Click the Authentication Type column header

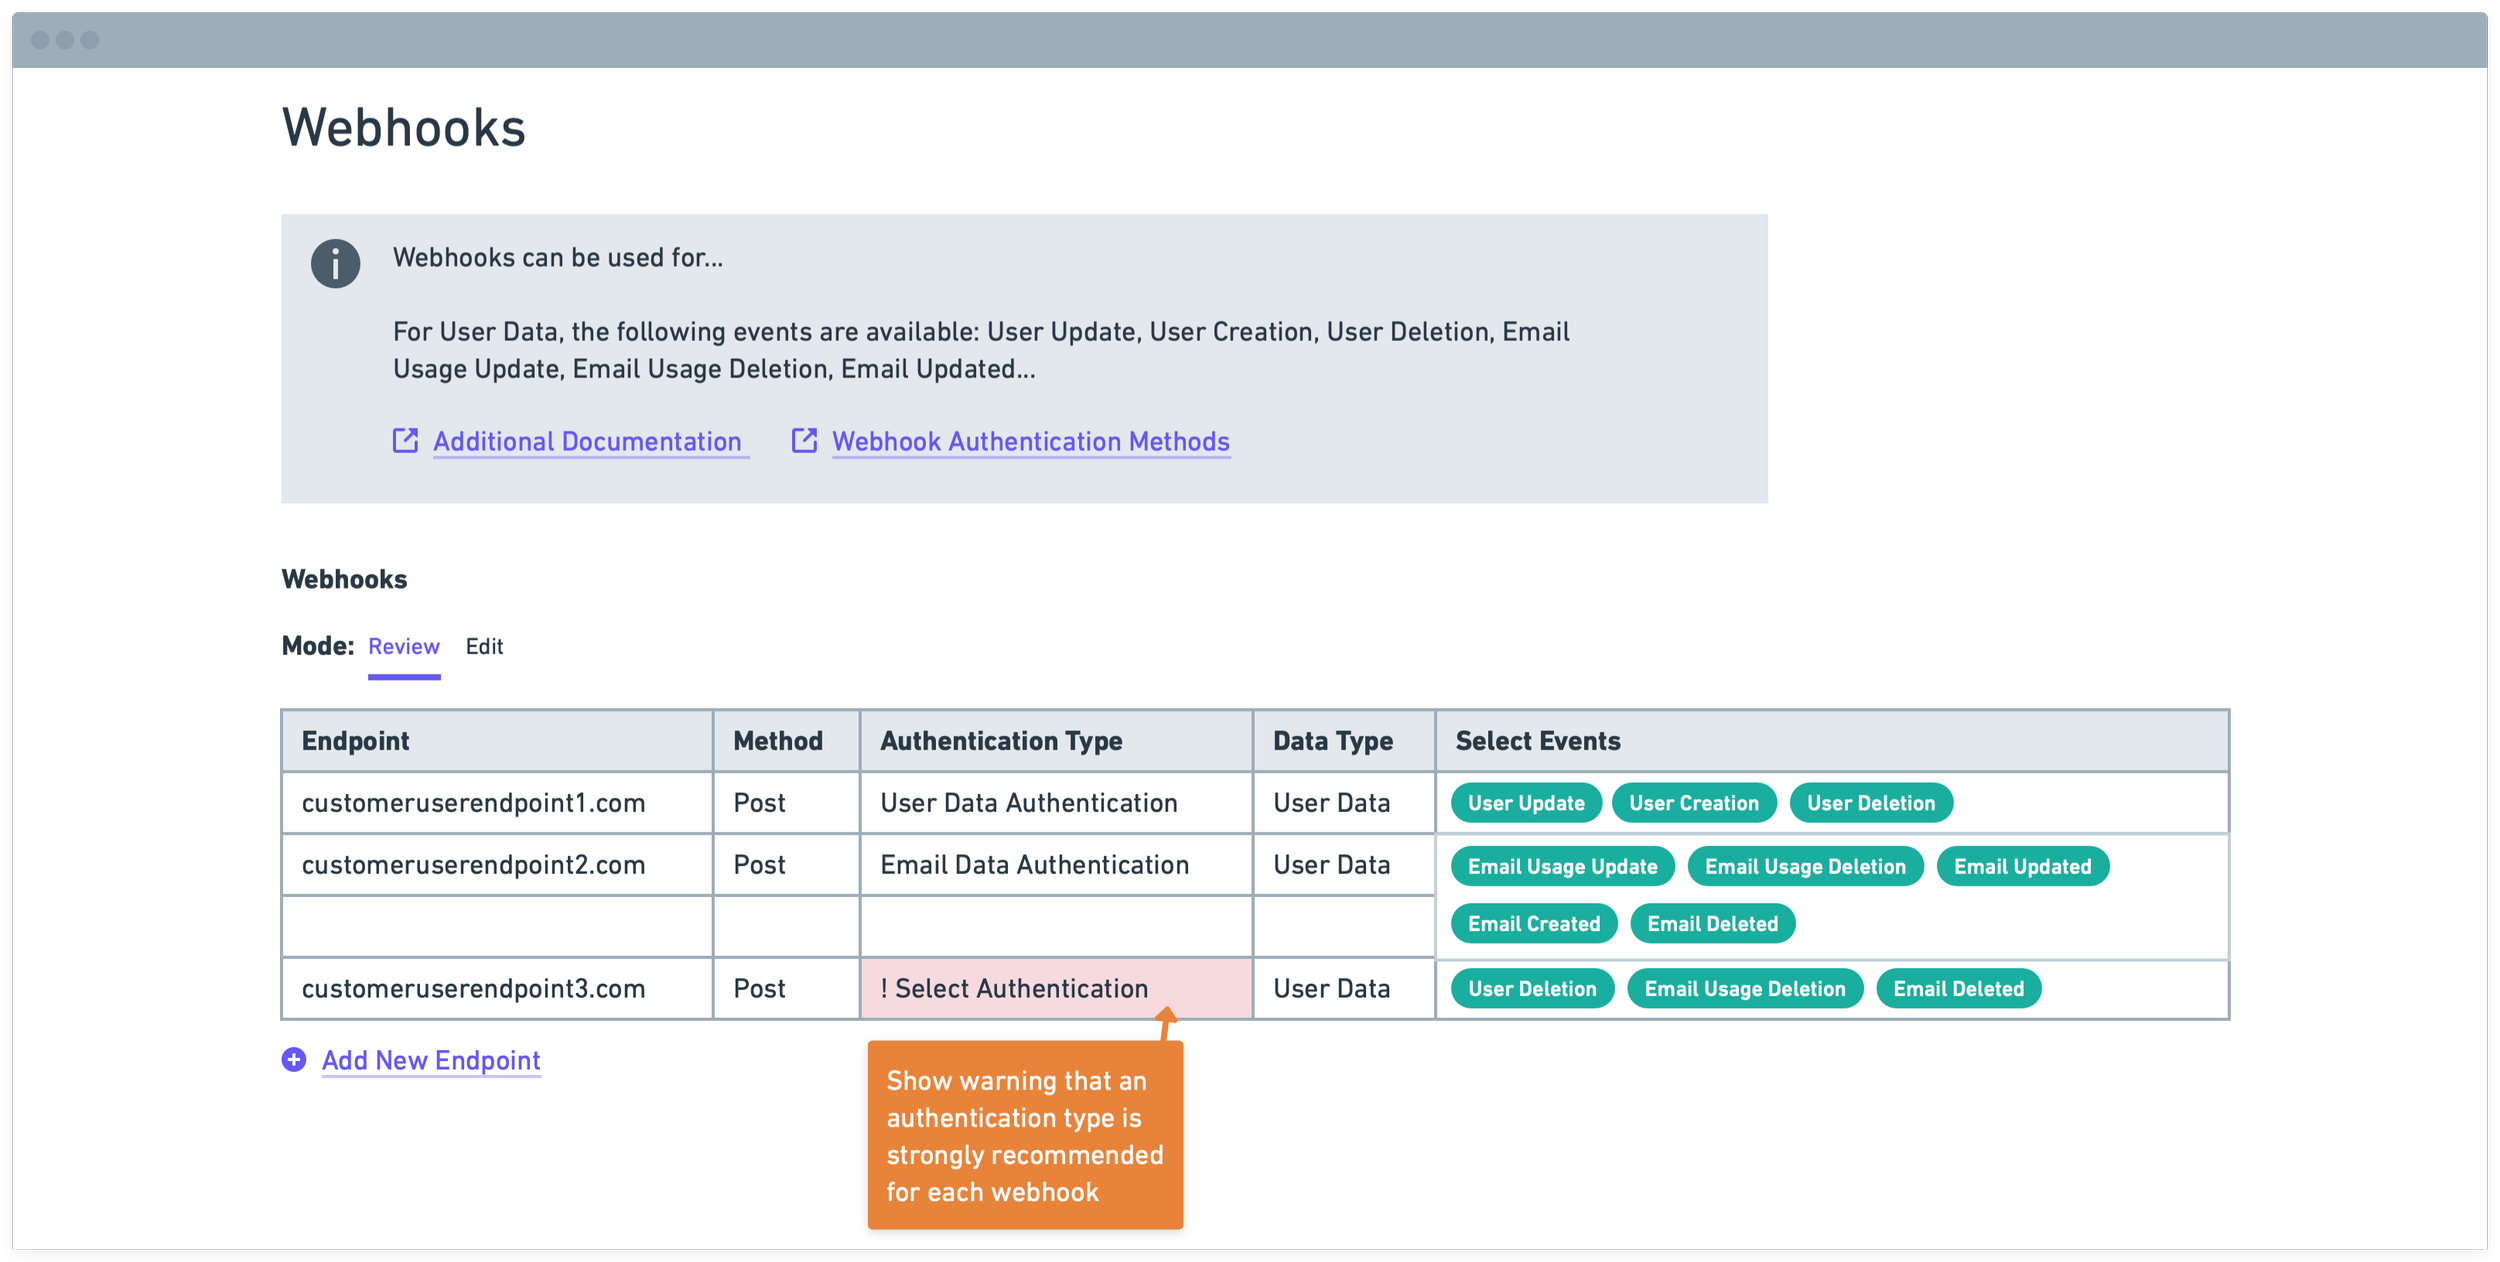coord(1001,741)
